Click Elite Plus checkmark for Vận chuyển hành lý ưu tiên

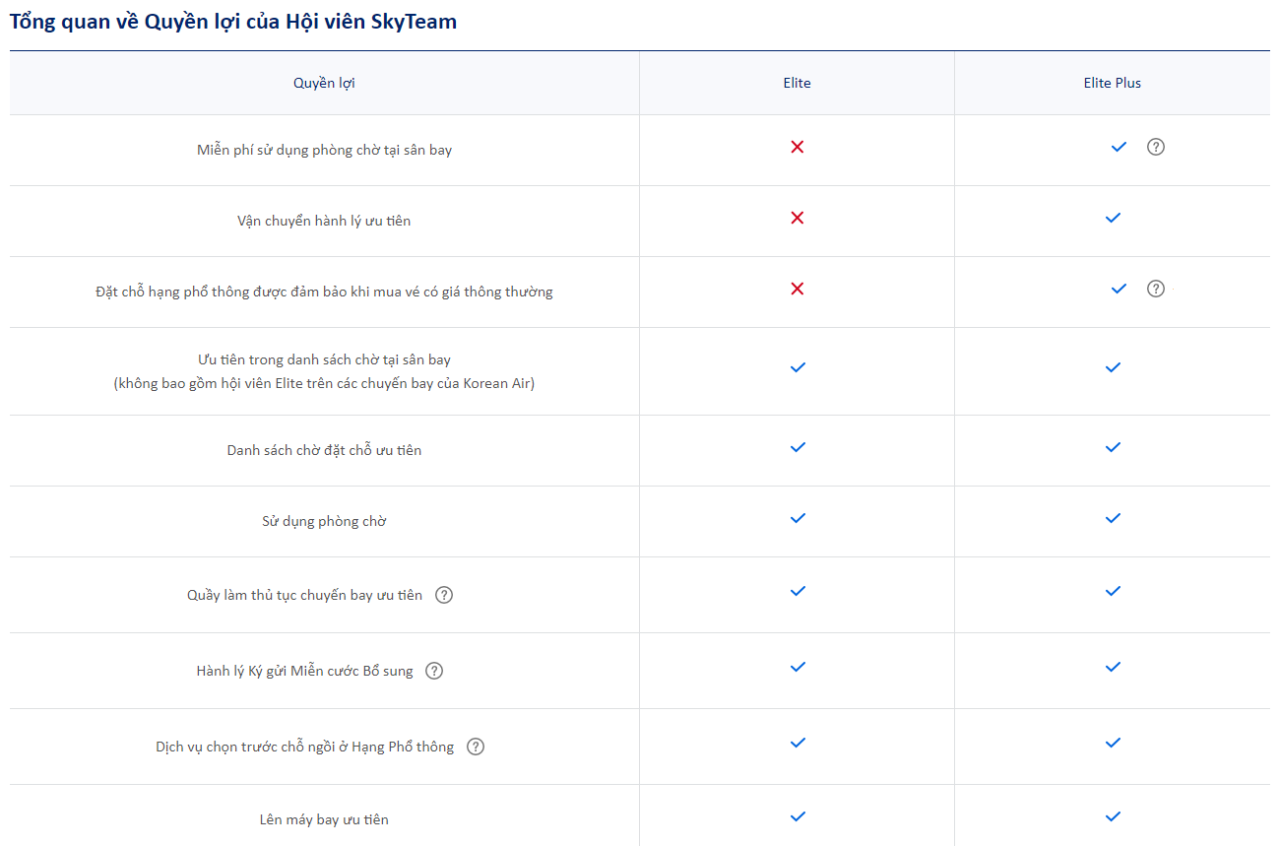(1113, 218)
